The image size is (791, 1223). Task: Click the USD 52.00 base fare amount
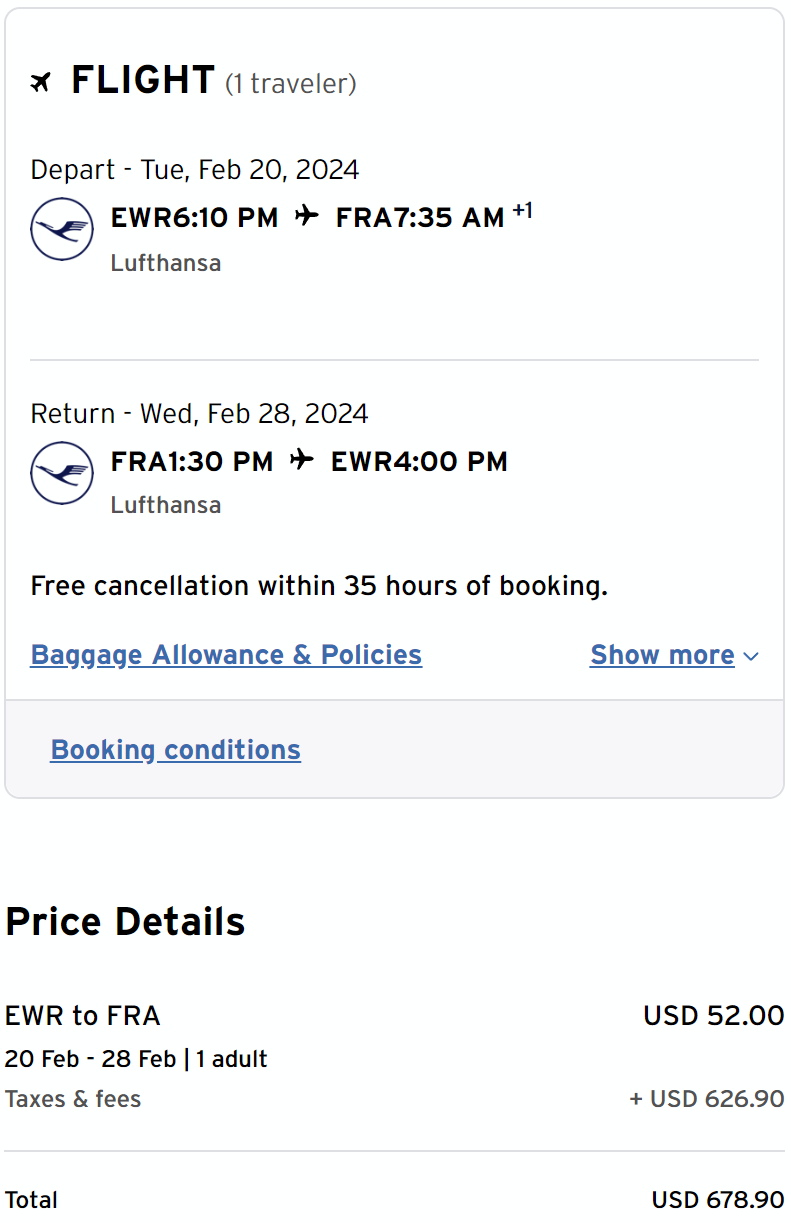[x=713, y=1016]
